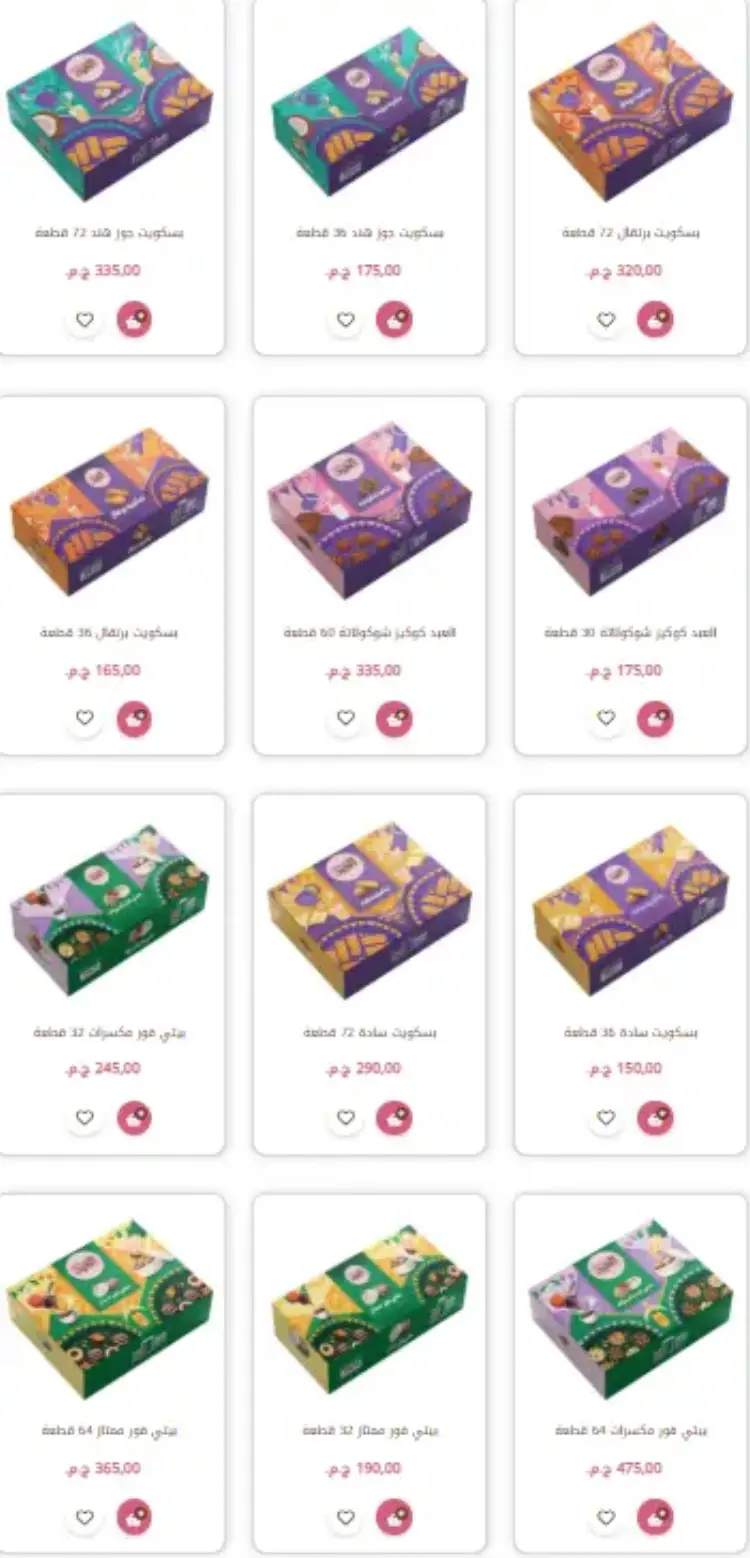This screenshot has height=1558, width=750.
Task: Open product title بيتي فور ممتاز 64 قطعة
Action: pos(110,1431)
